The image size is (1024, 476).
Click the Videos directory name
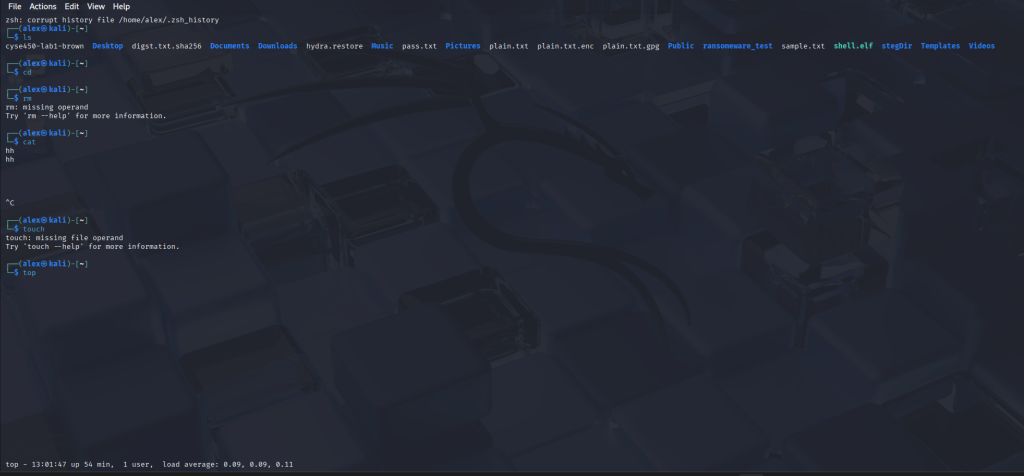(981, 46)
